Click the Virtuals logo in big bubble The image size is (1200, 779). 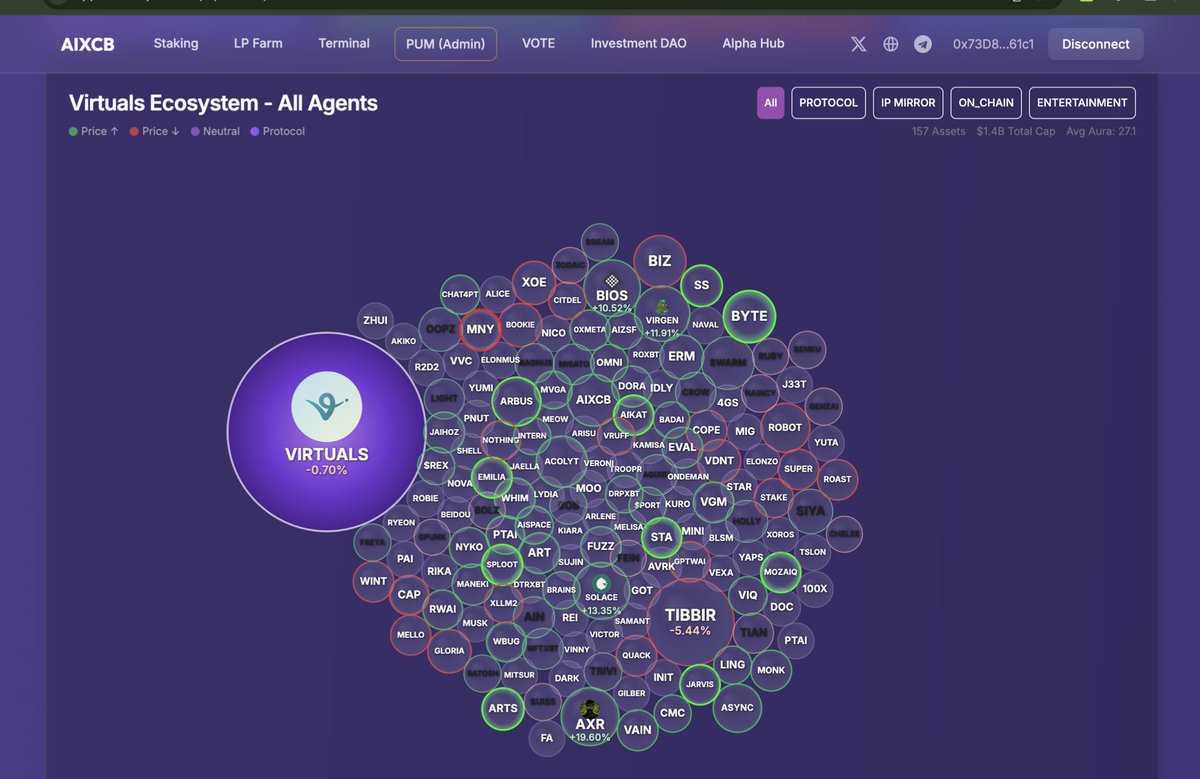click(326, 408)
